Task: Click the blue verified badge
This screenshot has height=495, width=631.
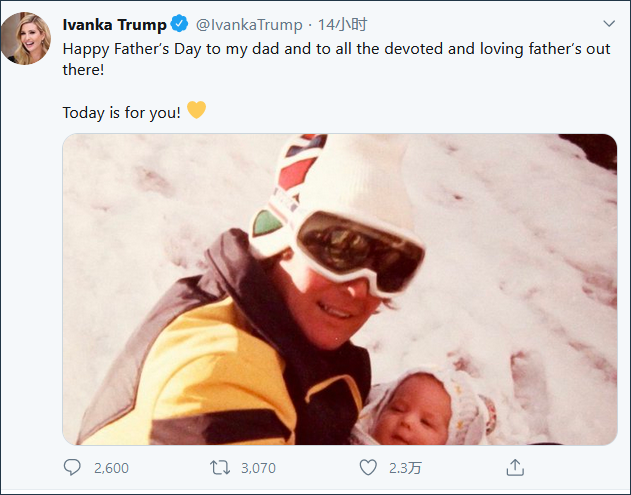Action: [x=180, y=24]
